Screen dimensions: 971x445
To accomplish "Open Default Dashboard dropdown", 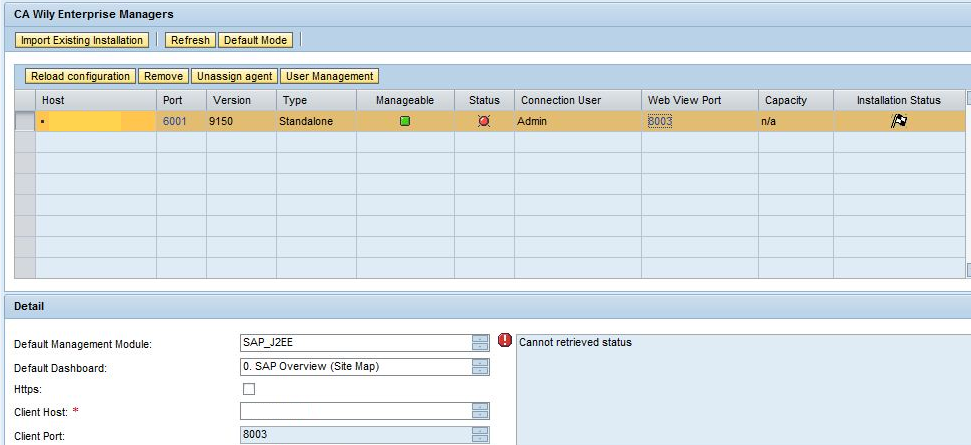I will [480, 366].
